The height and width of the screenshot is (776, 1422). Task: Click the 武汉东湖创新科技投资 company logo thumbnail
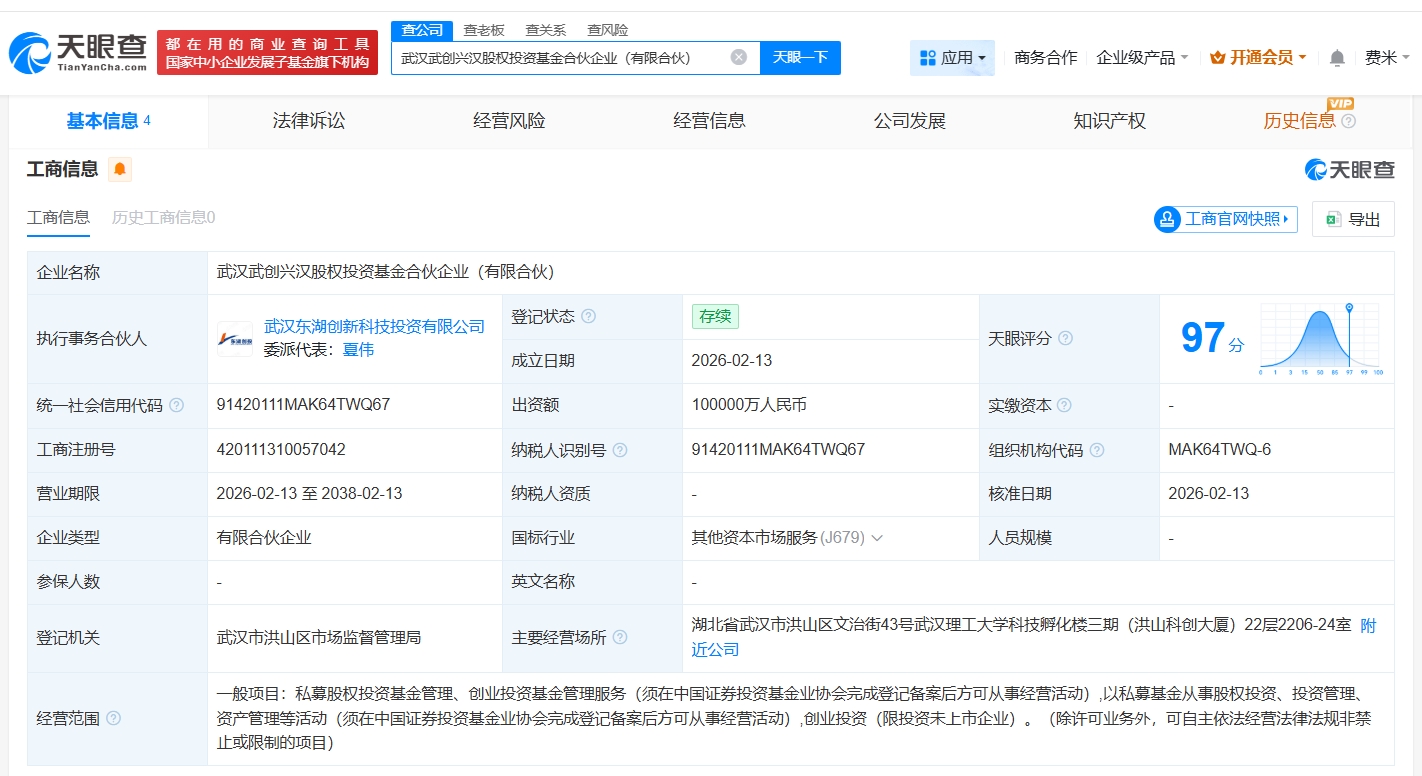point(235,339)
